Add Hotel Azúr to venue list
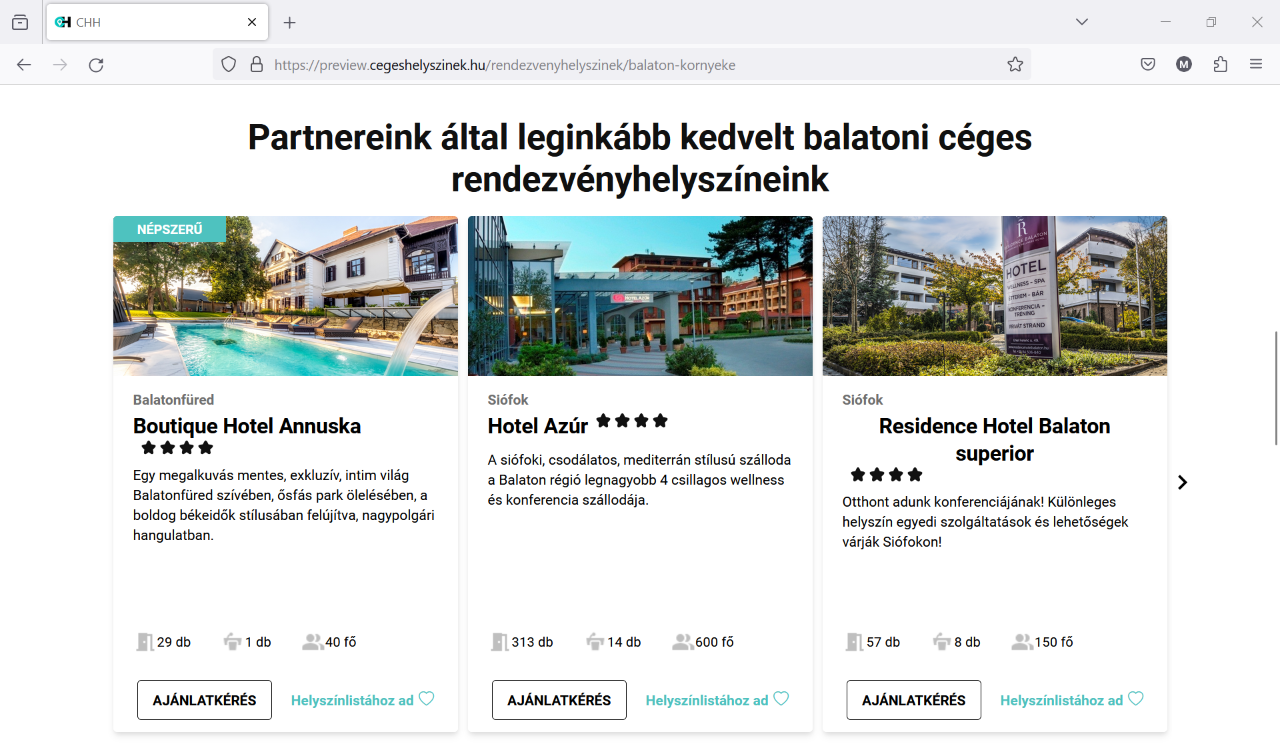The image size is (1280, 752). point(707,700)
